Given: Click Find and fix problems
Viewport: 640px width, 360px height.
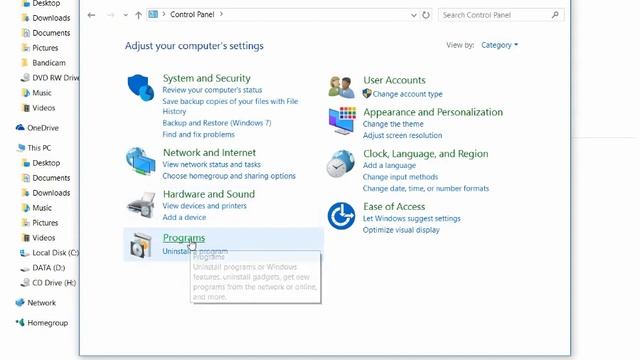Looking at the screenshot, I should 198,134.
